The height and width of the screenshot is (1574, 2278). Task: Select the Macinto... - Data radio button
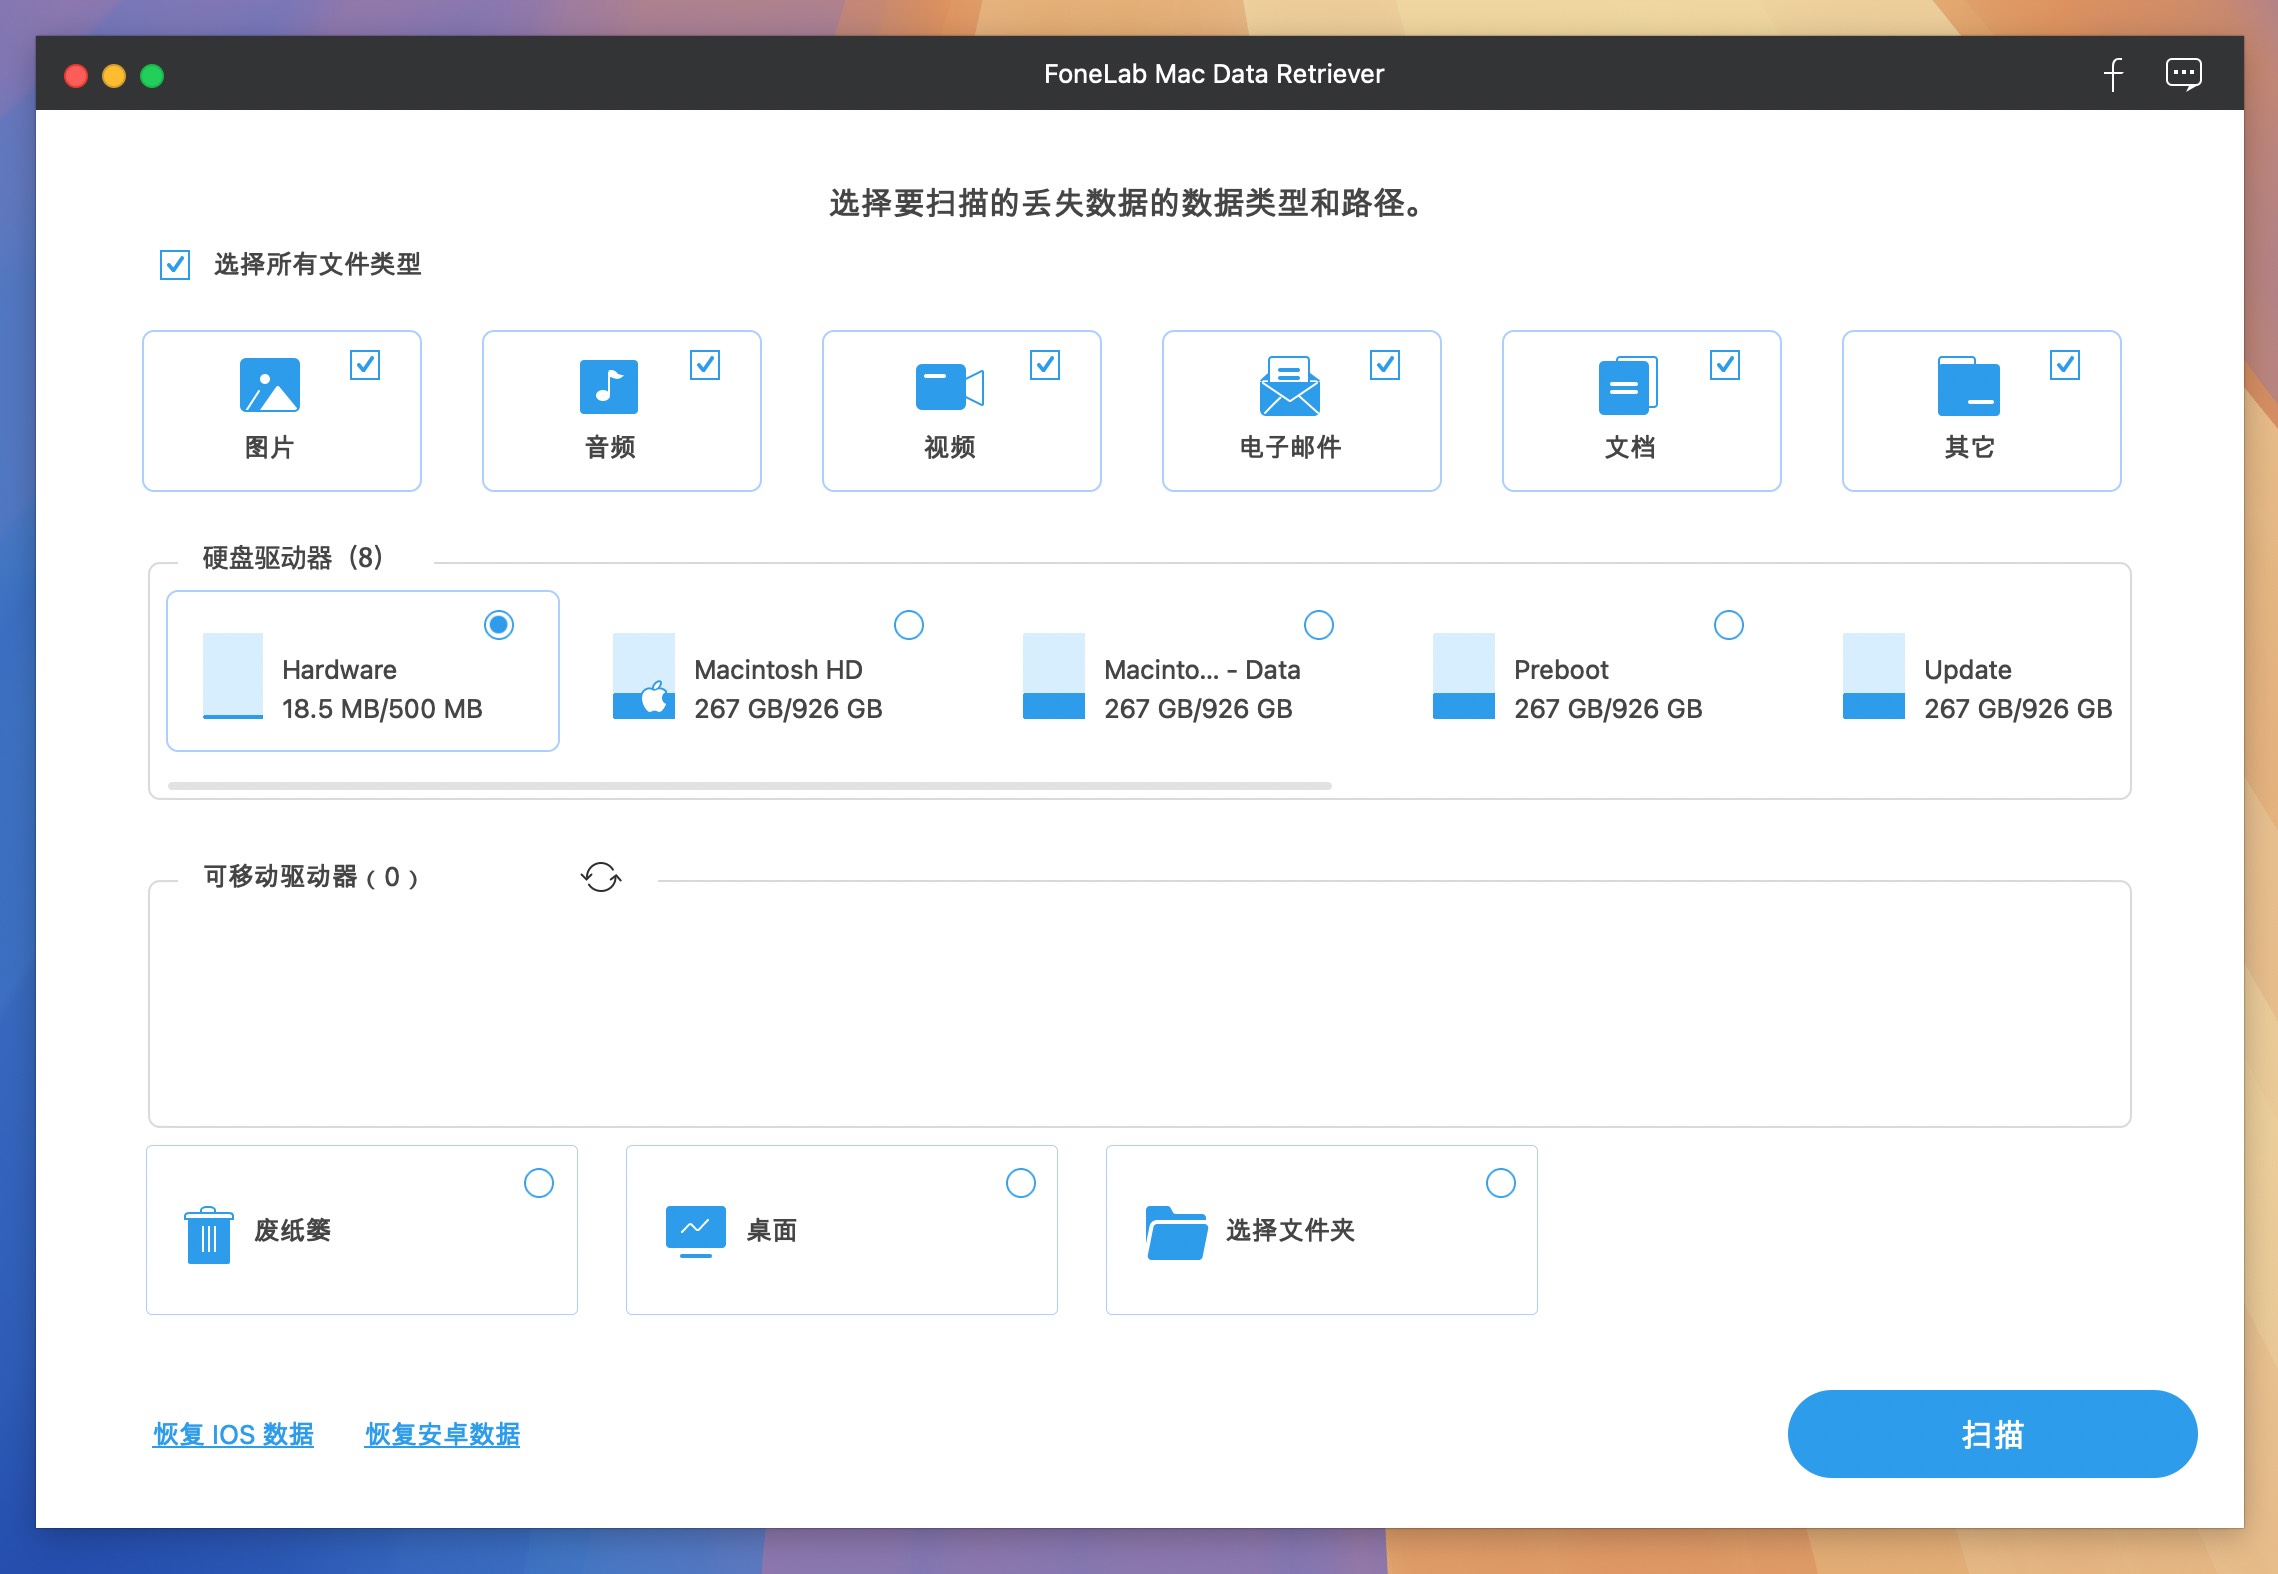(1319, 625)
